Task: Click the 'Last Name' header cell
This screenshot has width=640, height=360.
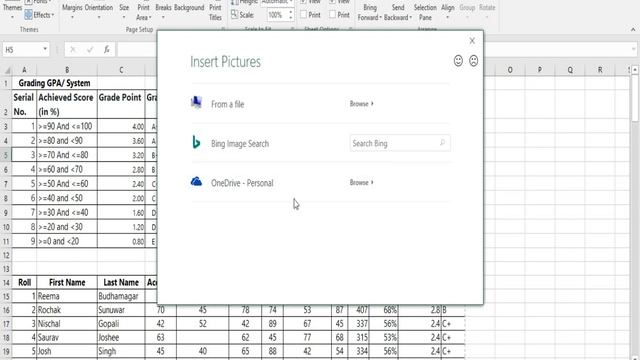Action: pos(121,282)
